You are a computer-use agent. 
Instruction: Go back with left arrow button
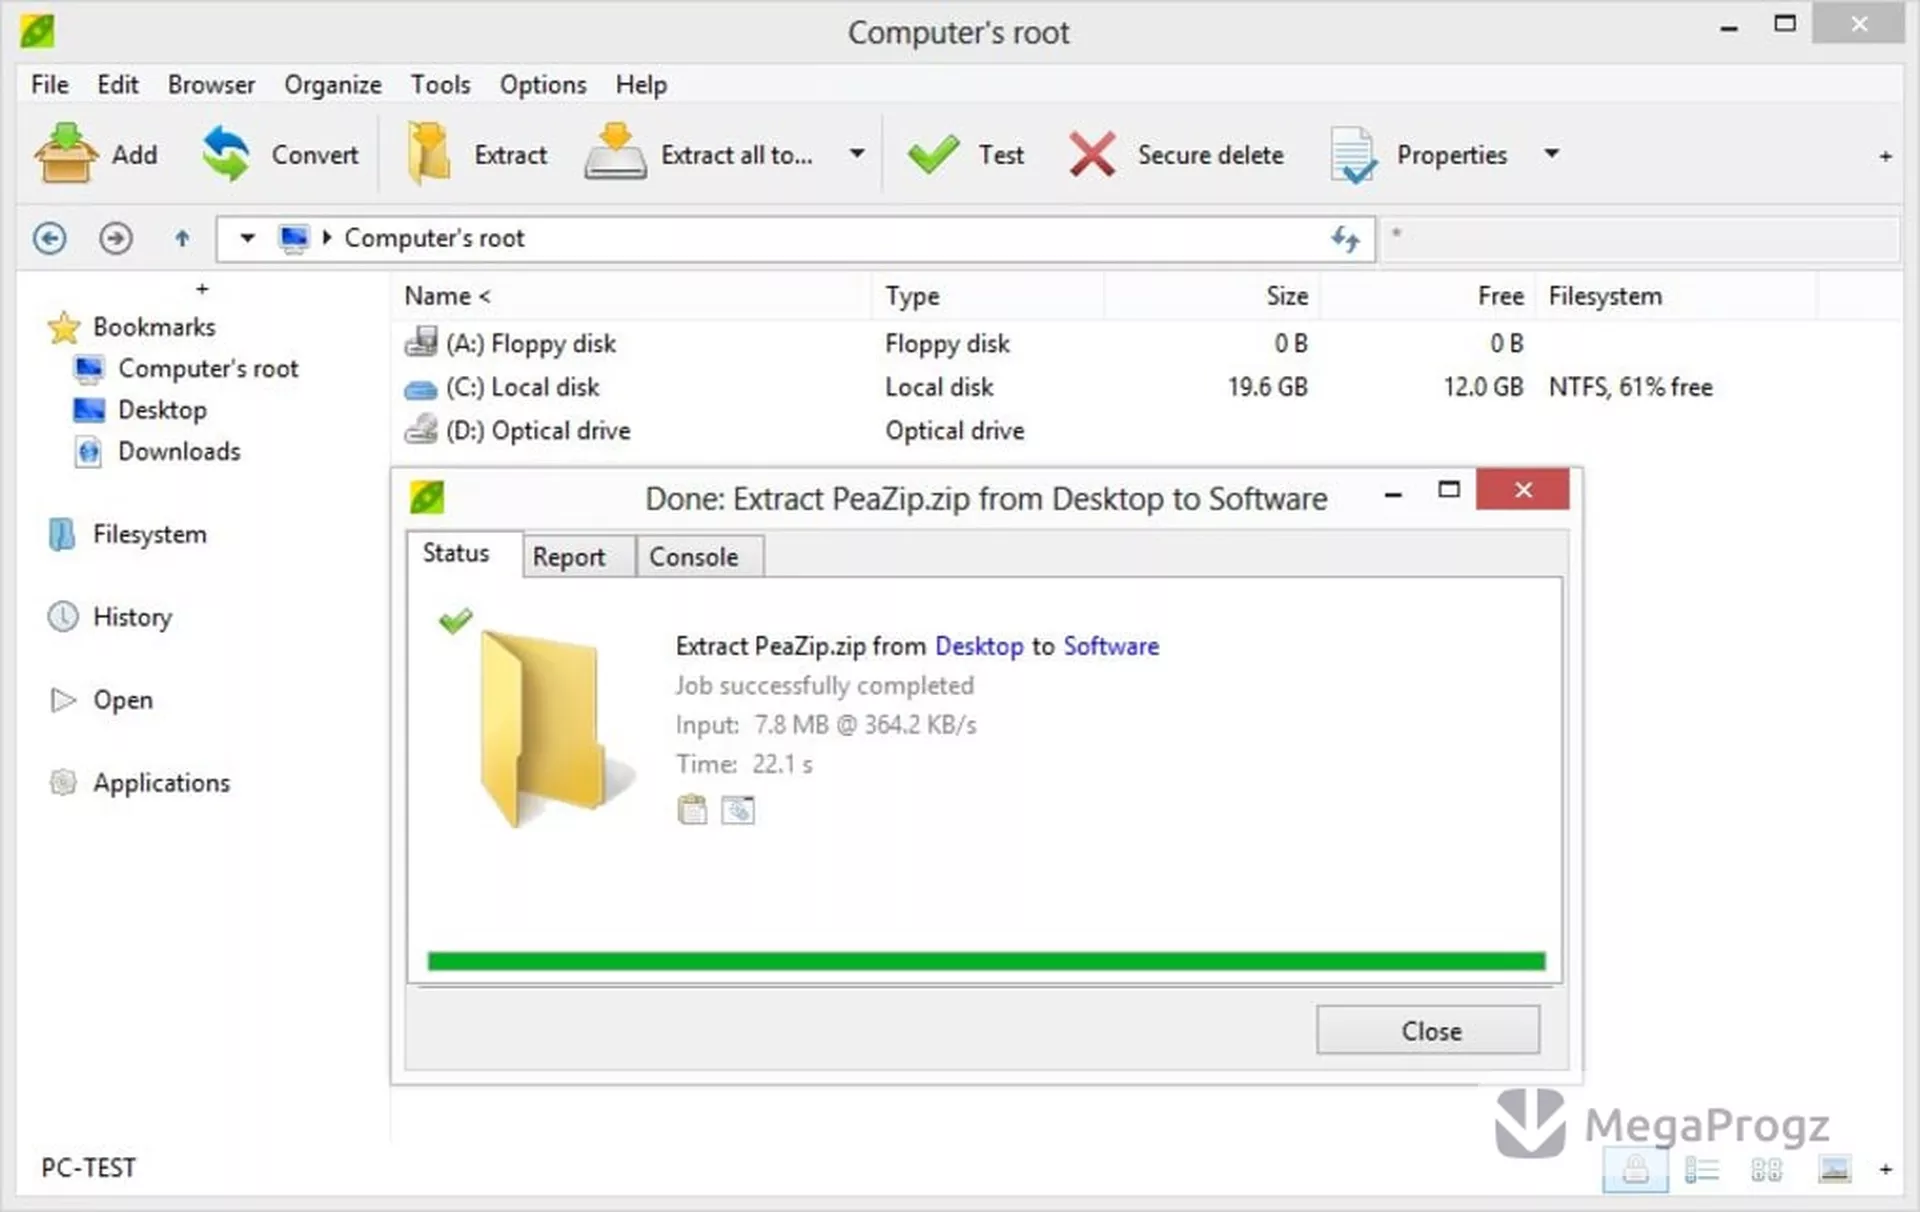point(50,238)
